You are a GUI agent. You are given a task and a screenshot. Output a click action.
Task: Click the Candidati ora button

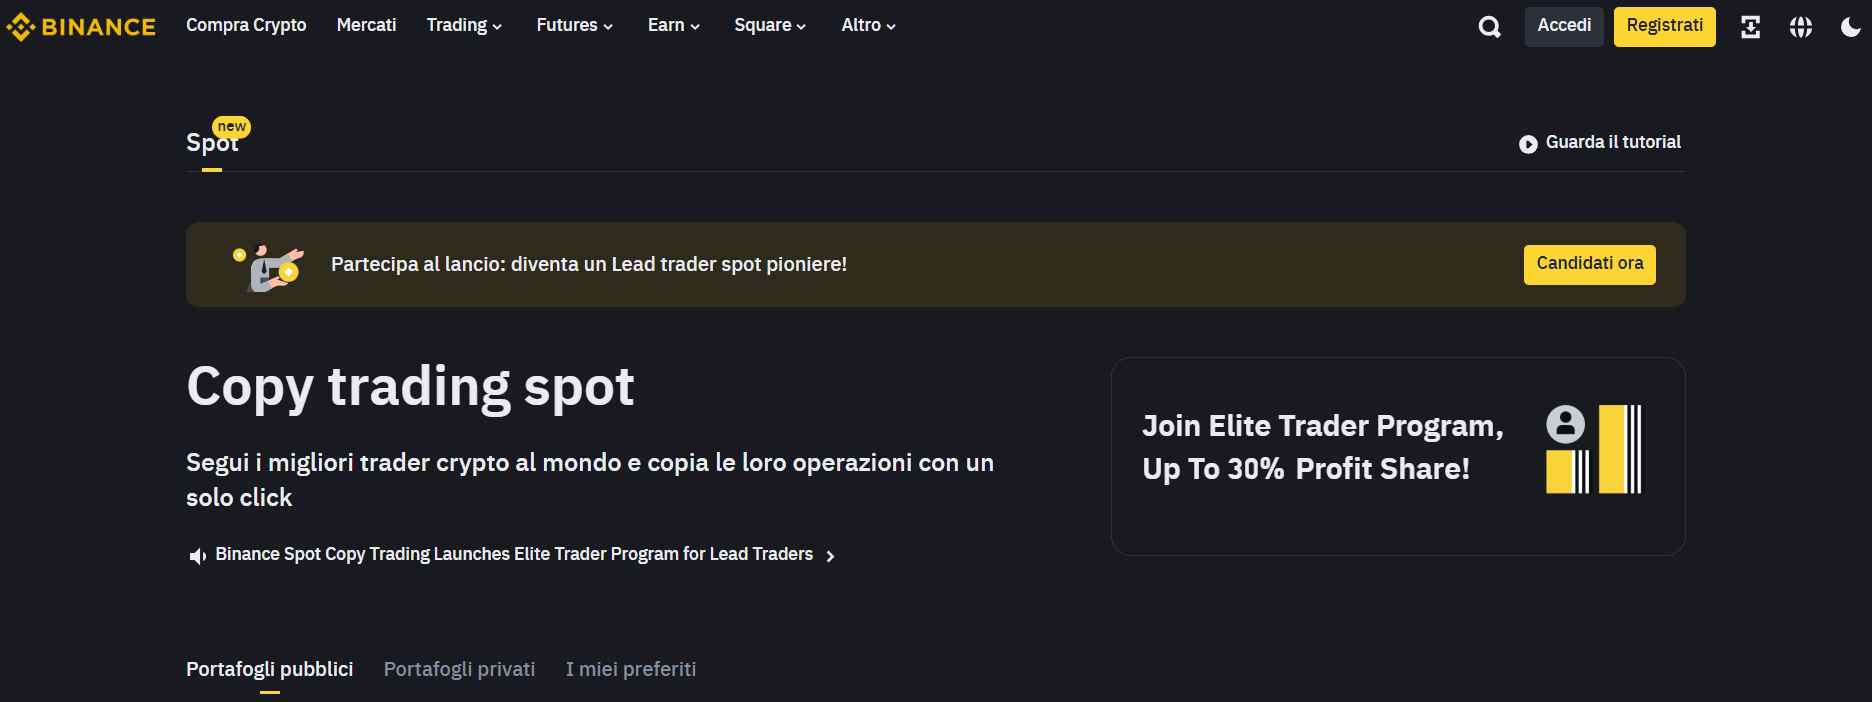[1589, 264]
